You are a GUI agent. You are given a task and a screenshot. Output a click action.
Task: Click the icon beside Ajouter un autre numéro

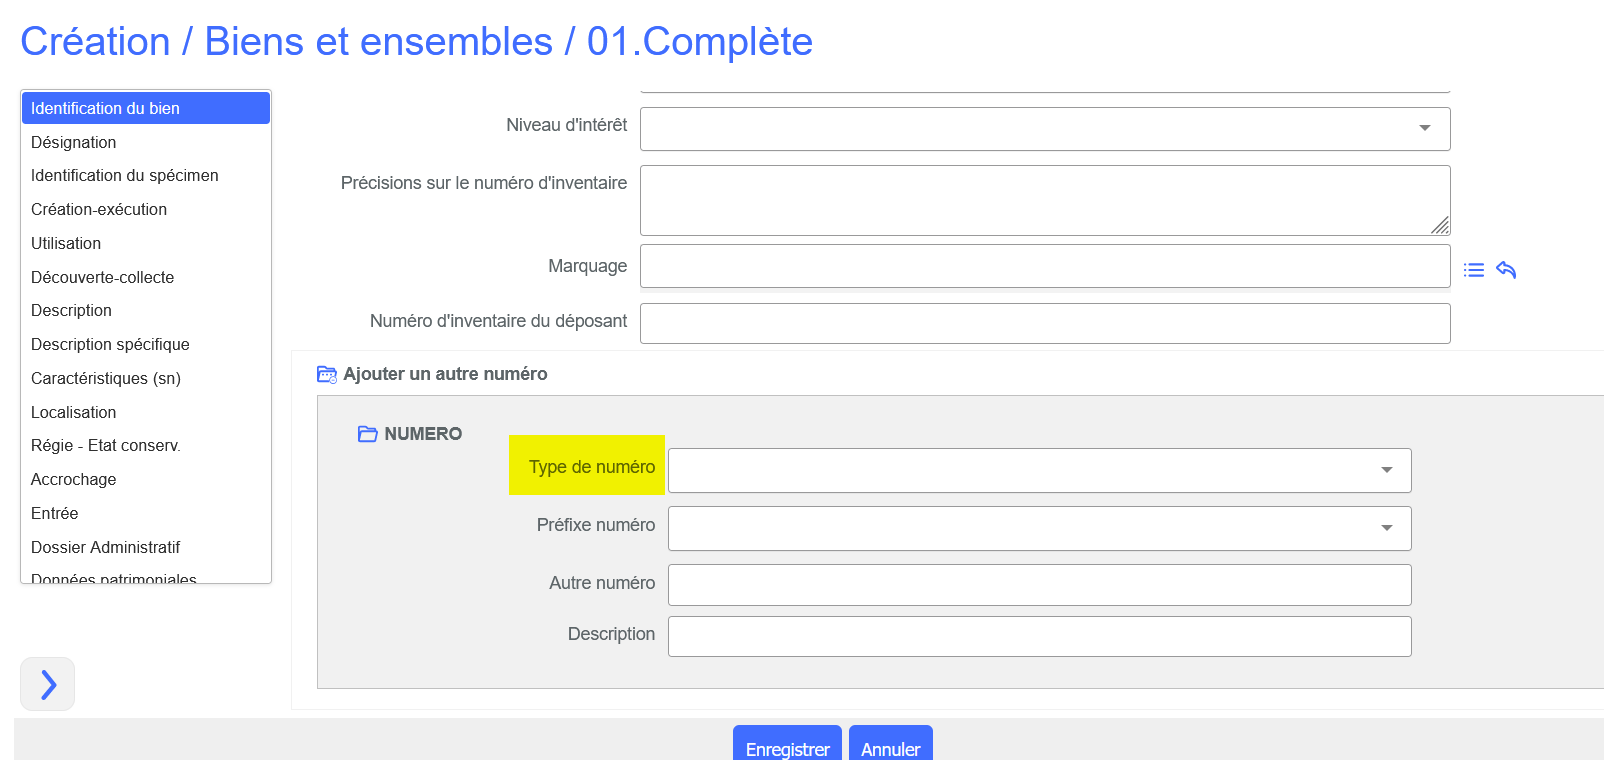(x=327, y=374)
